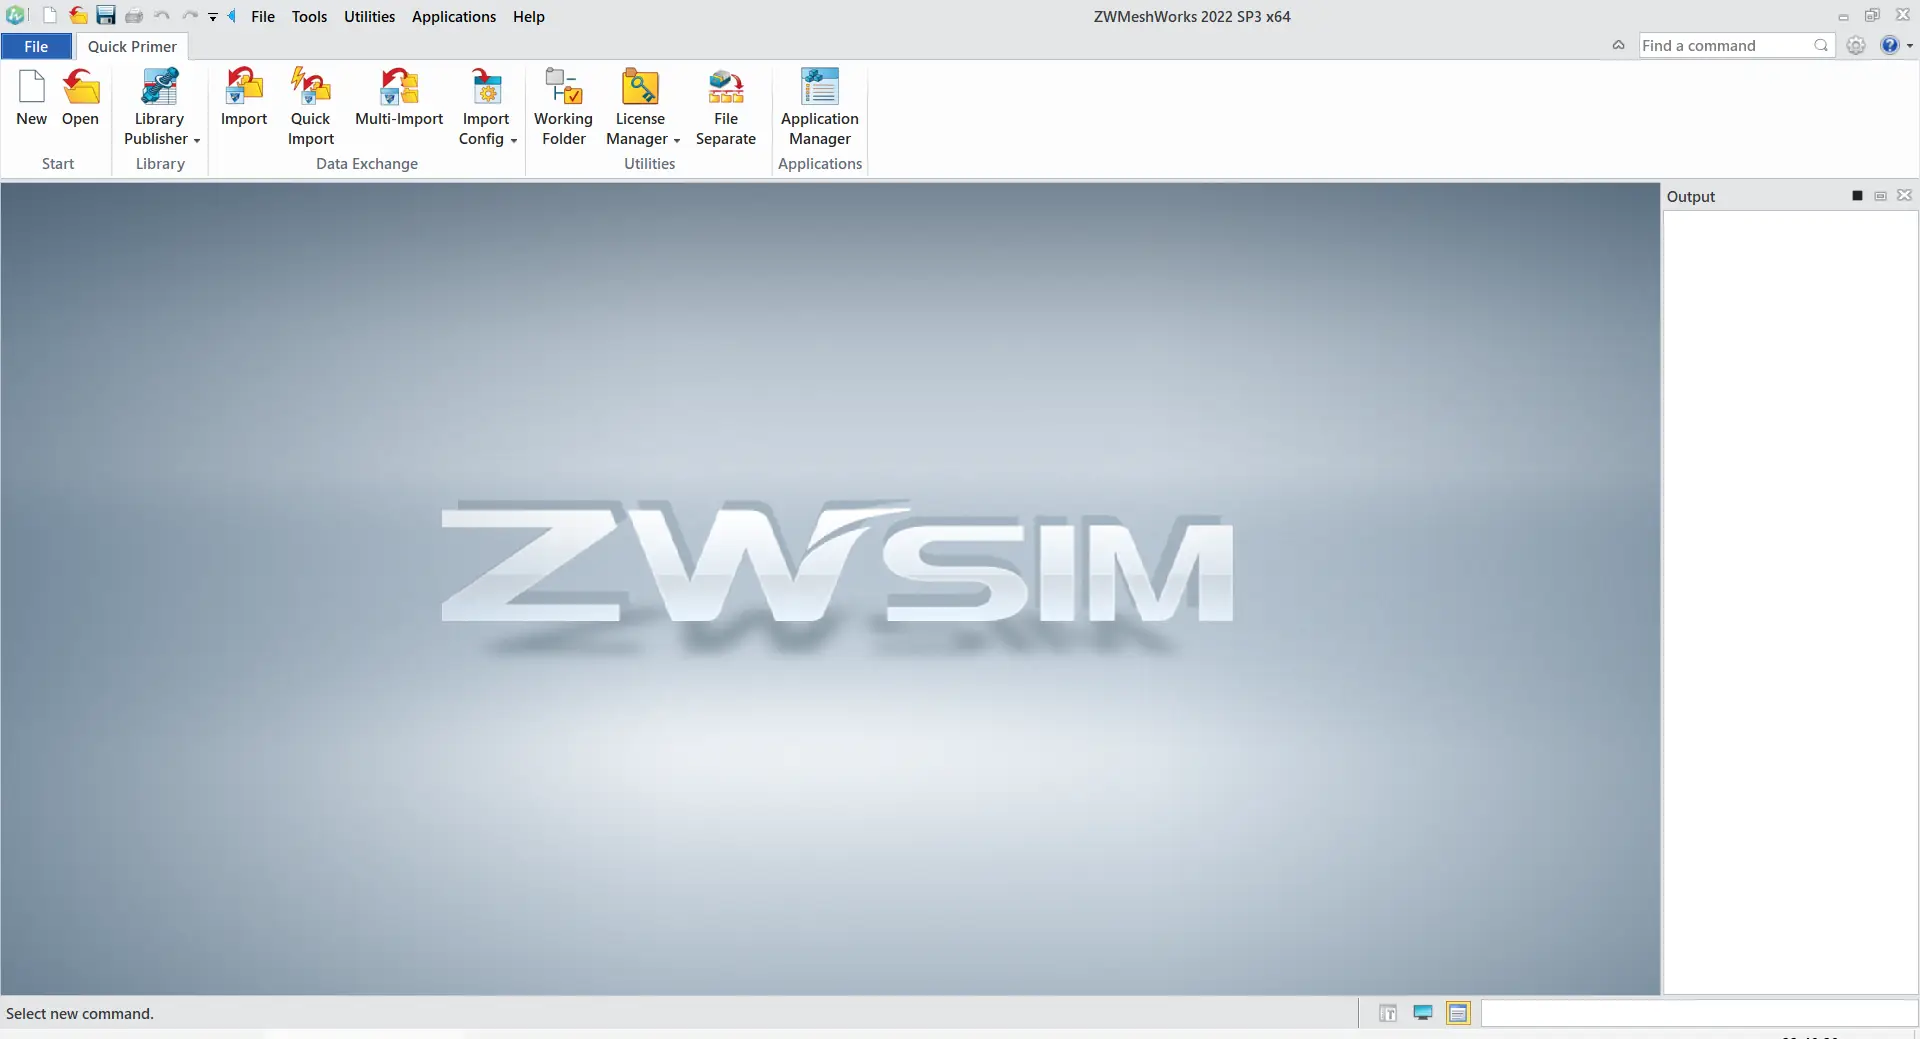This screenshot has height=1039, width=1920.
Task: Click the new document icon in quick access toolbar
Action: pos(49,16)
